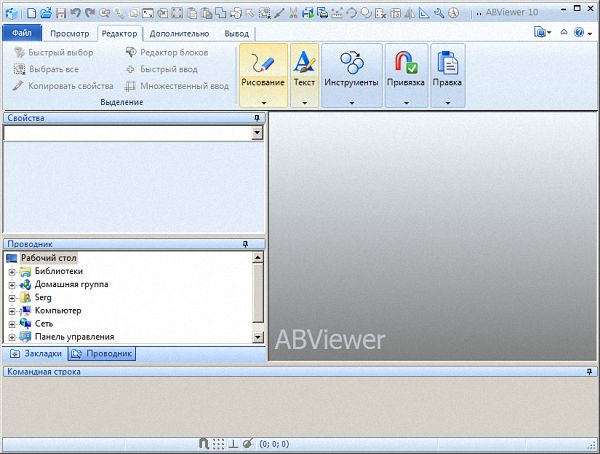600x454 pixels.
Task: Expand the Компьютер node in Проводник
Action: [x=12, y=311]
